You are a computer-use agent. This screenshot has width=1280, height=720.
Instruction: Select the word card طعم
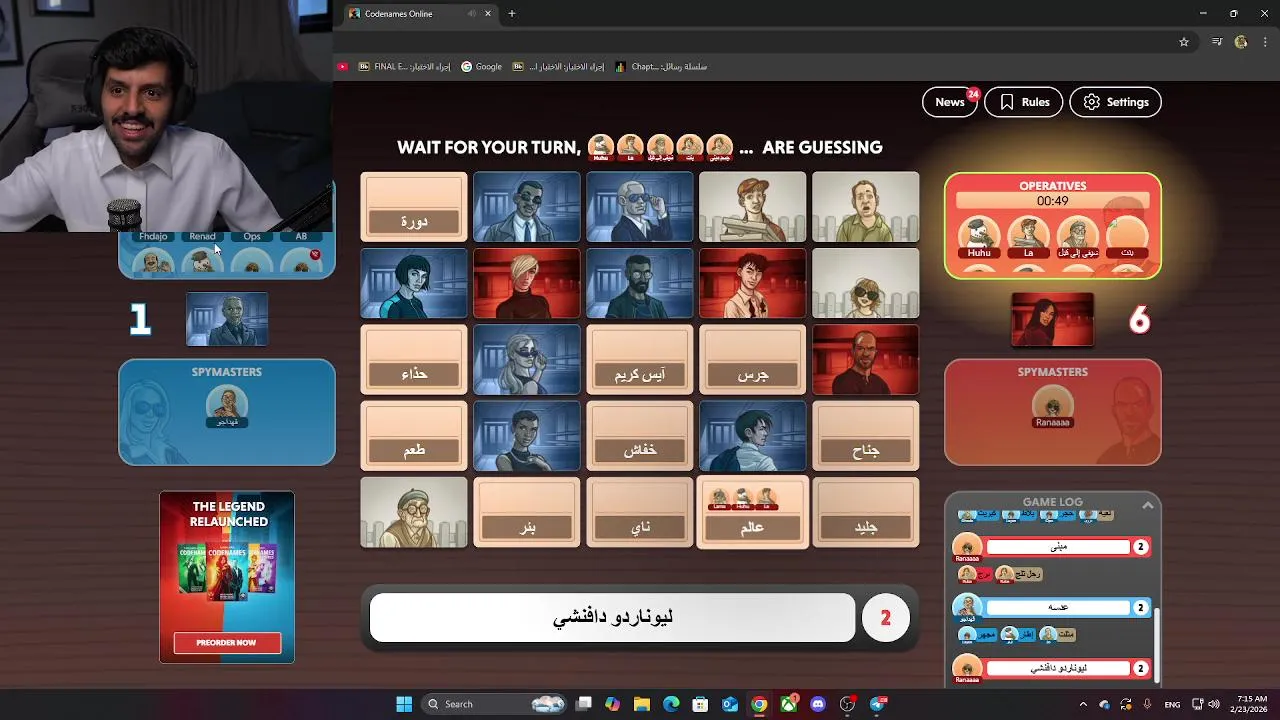point(414,436)
